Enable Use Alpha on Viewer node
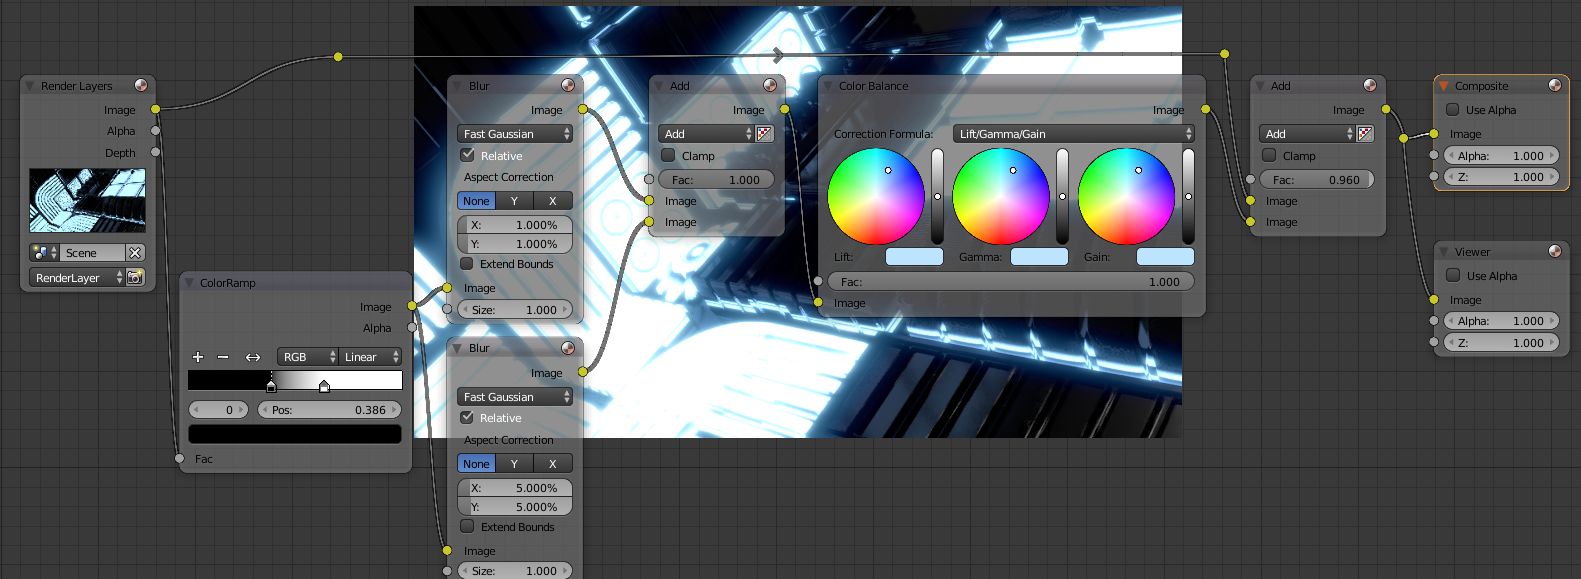 pyautogui.click(x=1453, y=275)
